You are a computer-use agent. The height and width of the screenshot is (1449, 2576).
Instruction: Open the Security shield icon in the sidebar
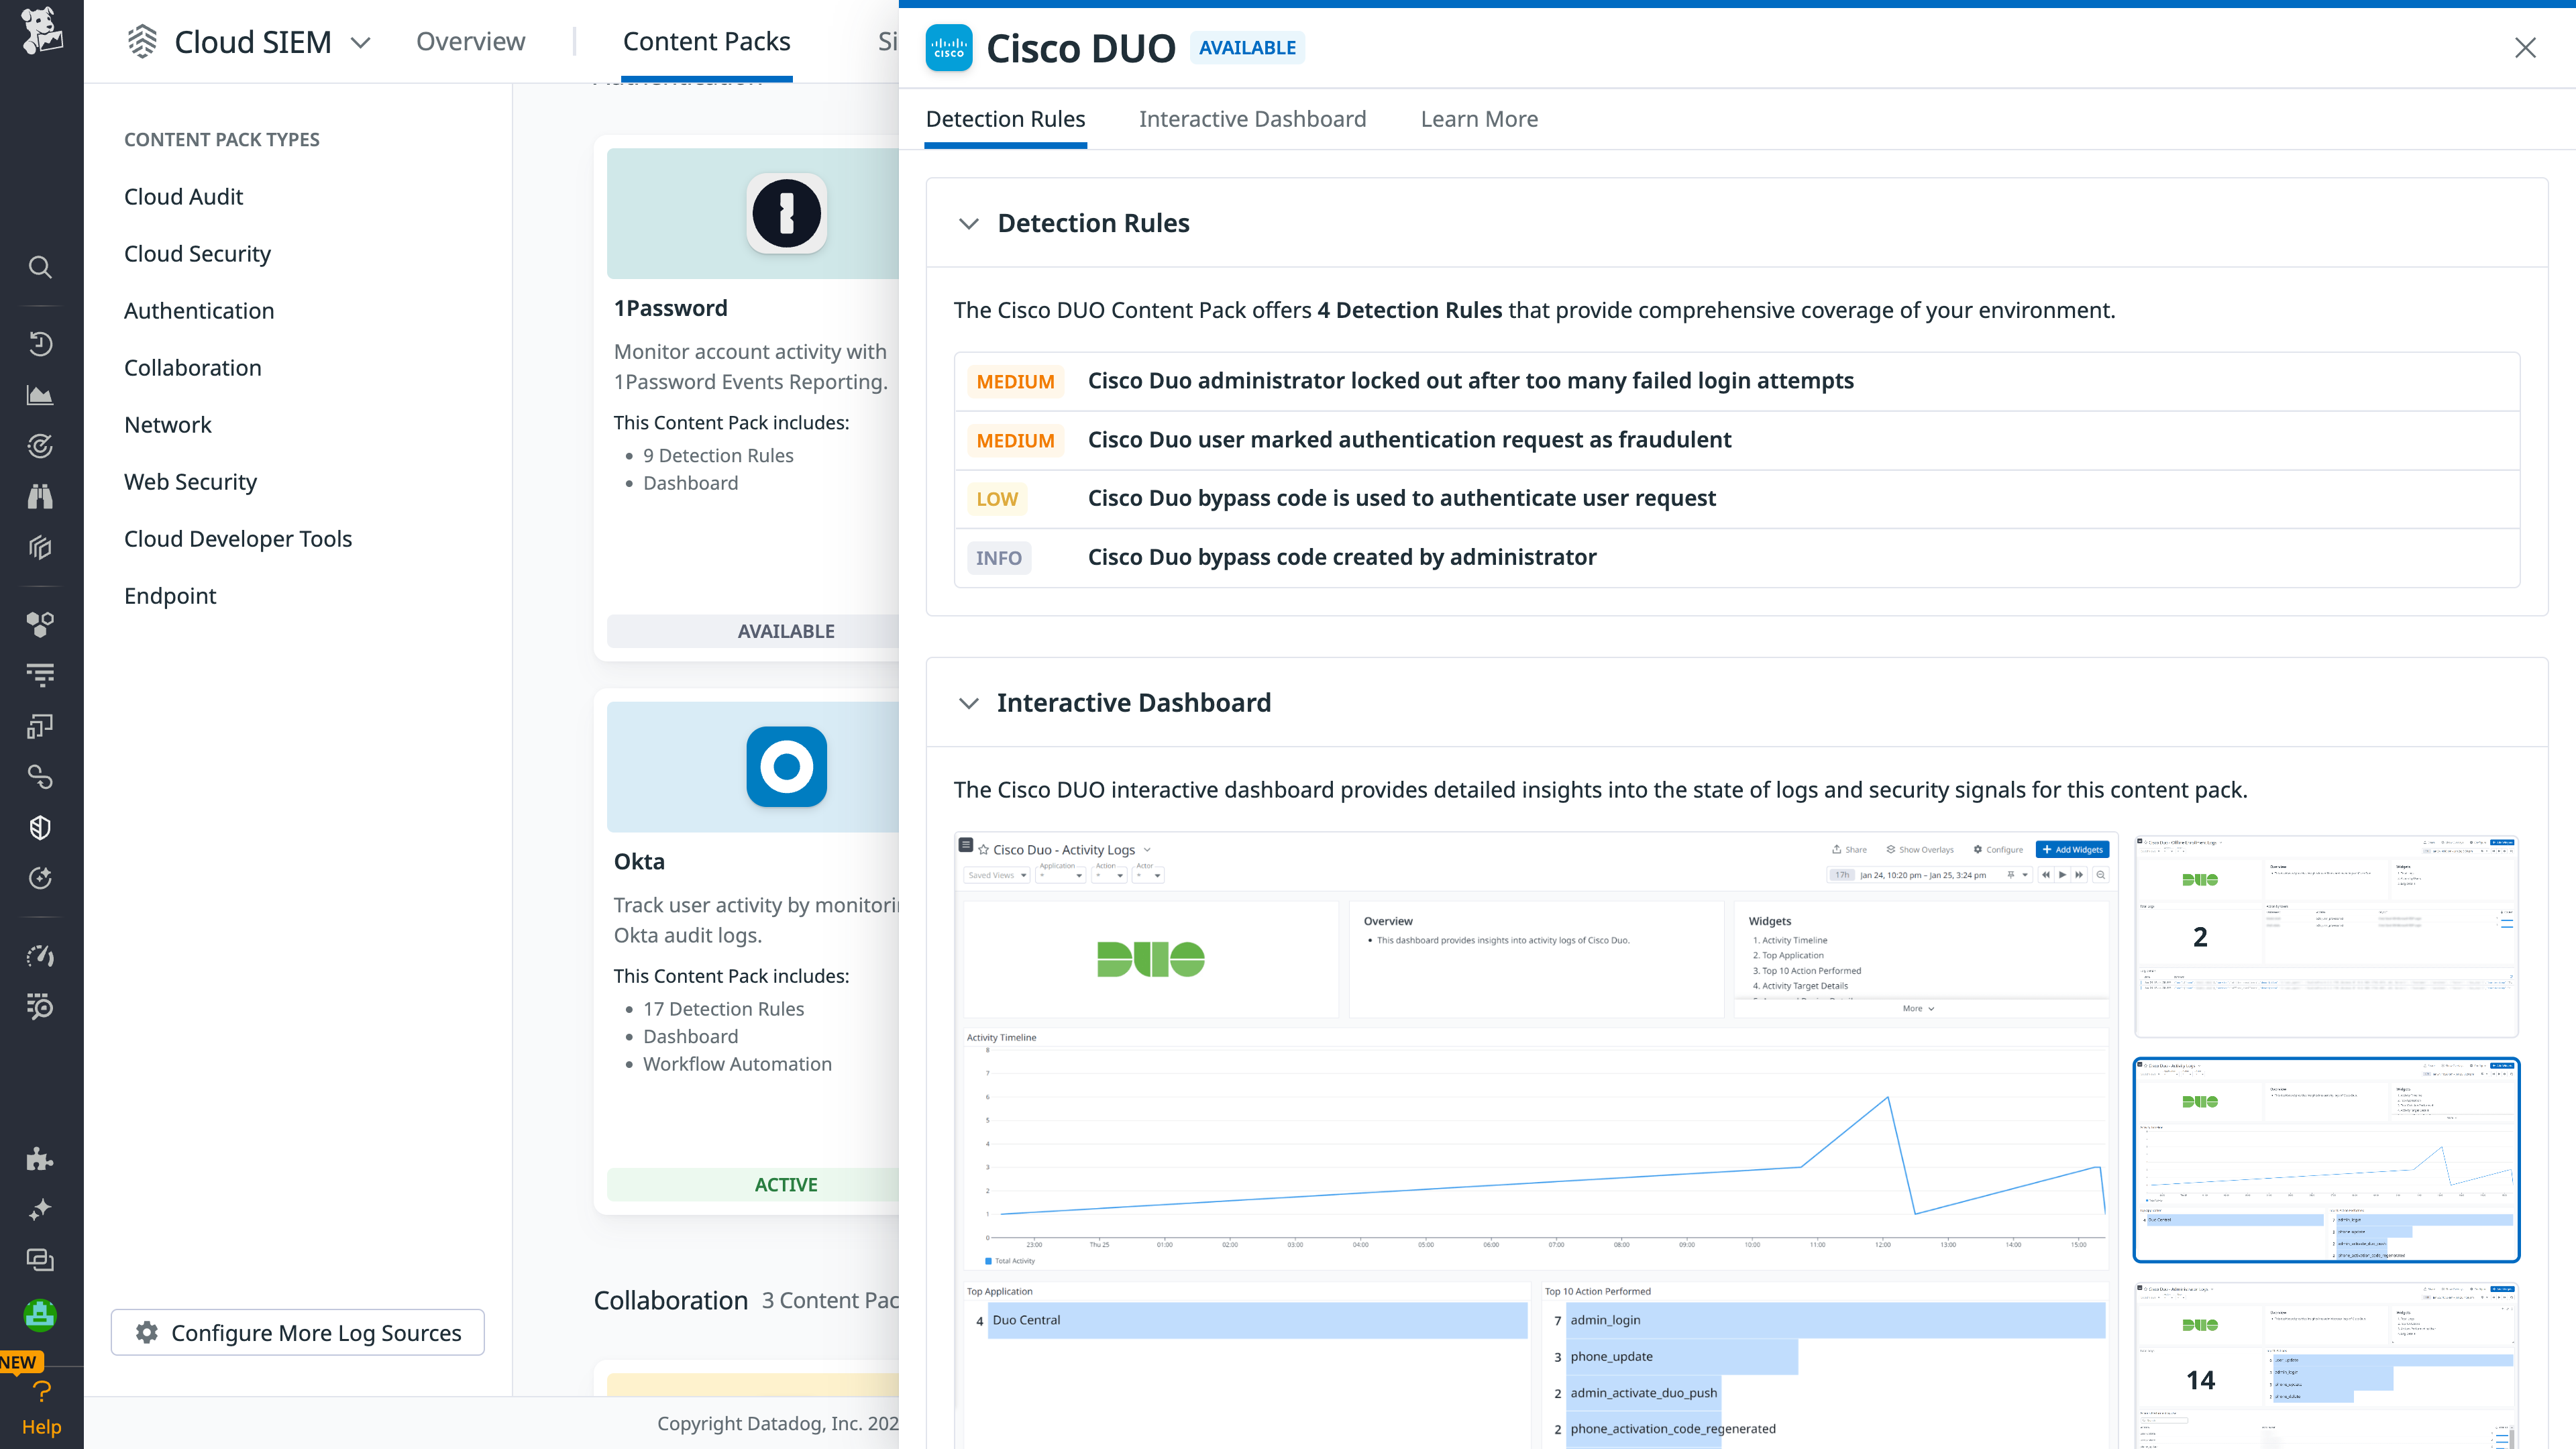[40, 827]
